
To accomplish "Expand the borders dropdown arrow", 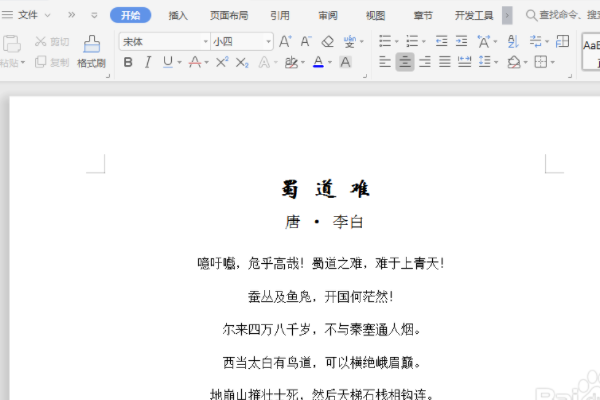I will coord(553,62).
